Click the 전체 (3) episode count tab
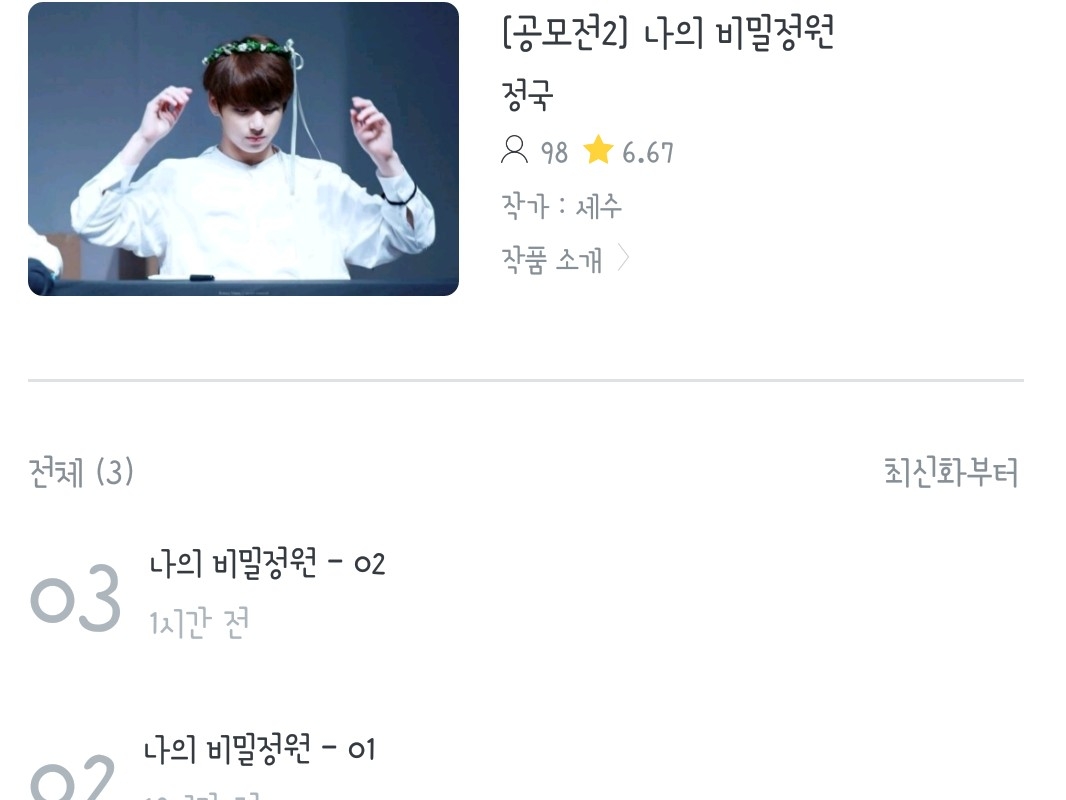Viewport: 1066px width, 800px height. (x=81, y=472)
